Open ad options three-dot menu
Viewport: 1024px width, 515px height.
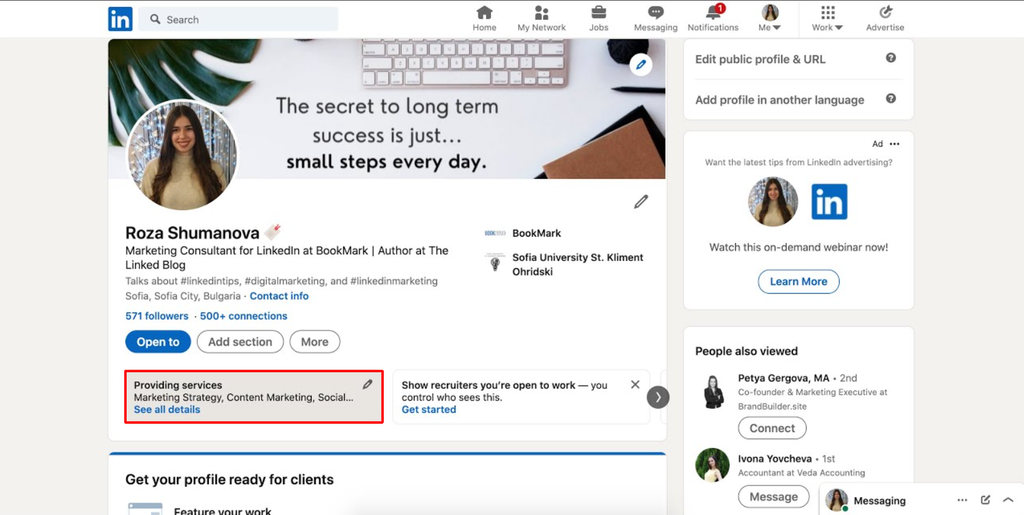pyautogui.click(x=895, y=144)
